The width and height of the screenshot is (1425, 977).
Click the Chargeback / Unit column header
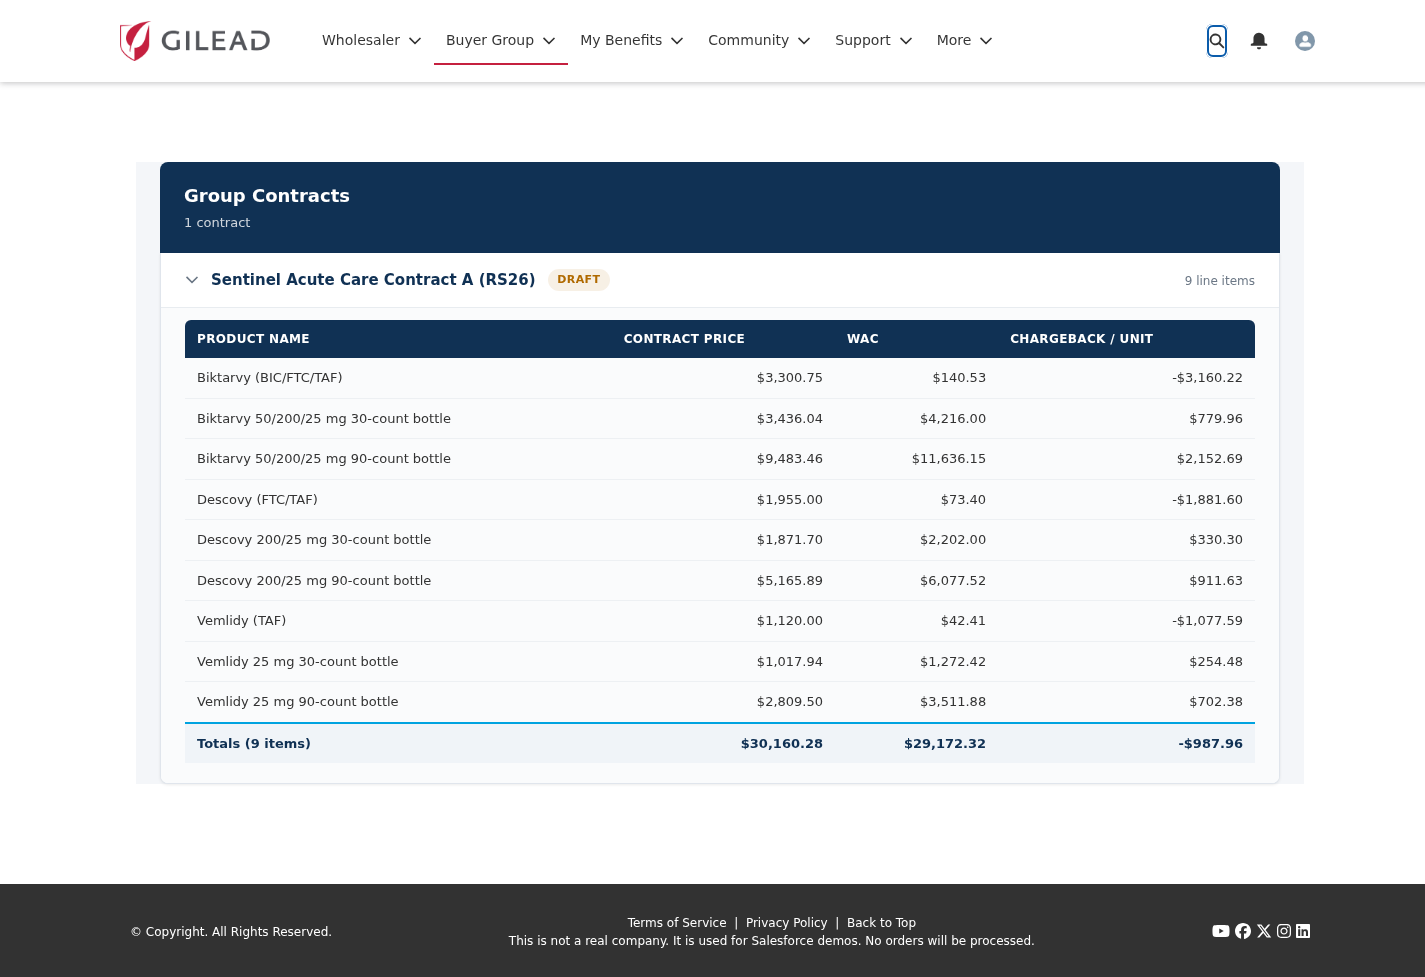click(1082, 339)
